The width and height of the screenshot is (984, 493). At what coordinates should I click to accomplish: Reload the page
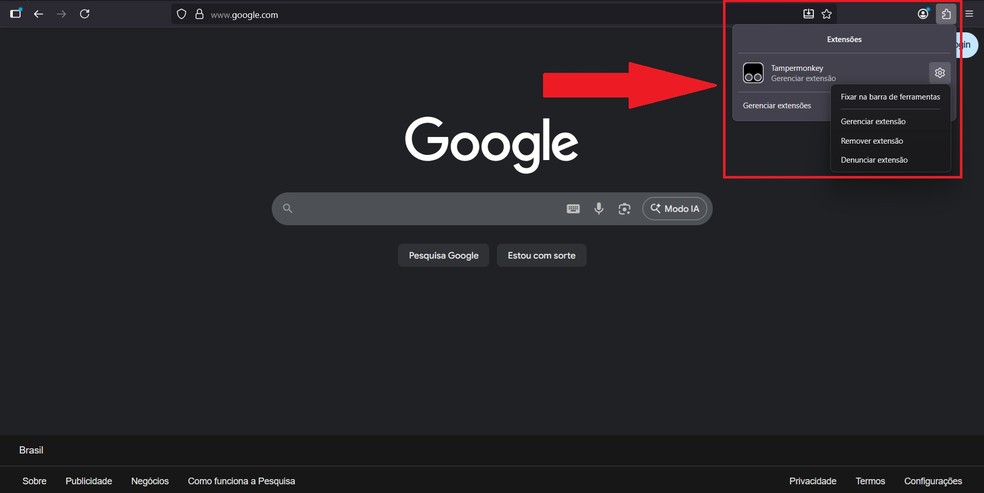[x=85, y=14]
